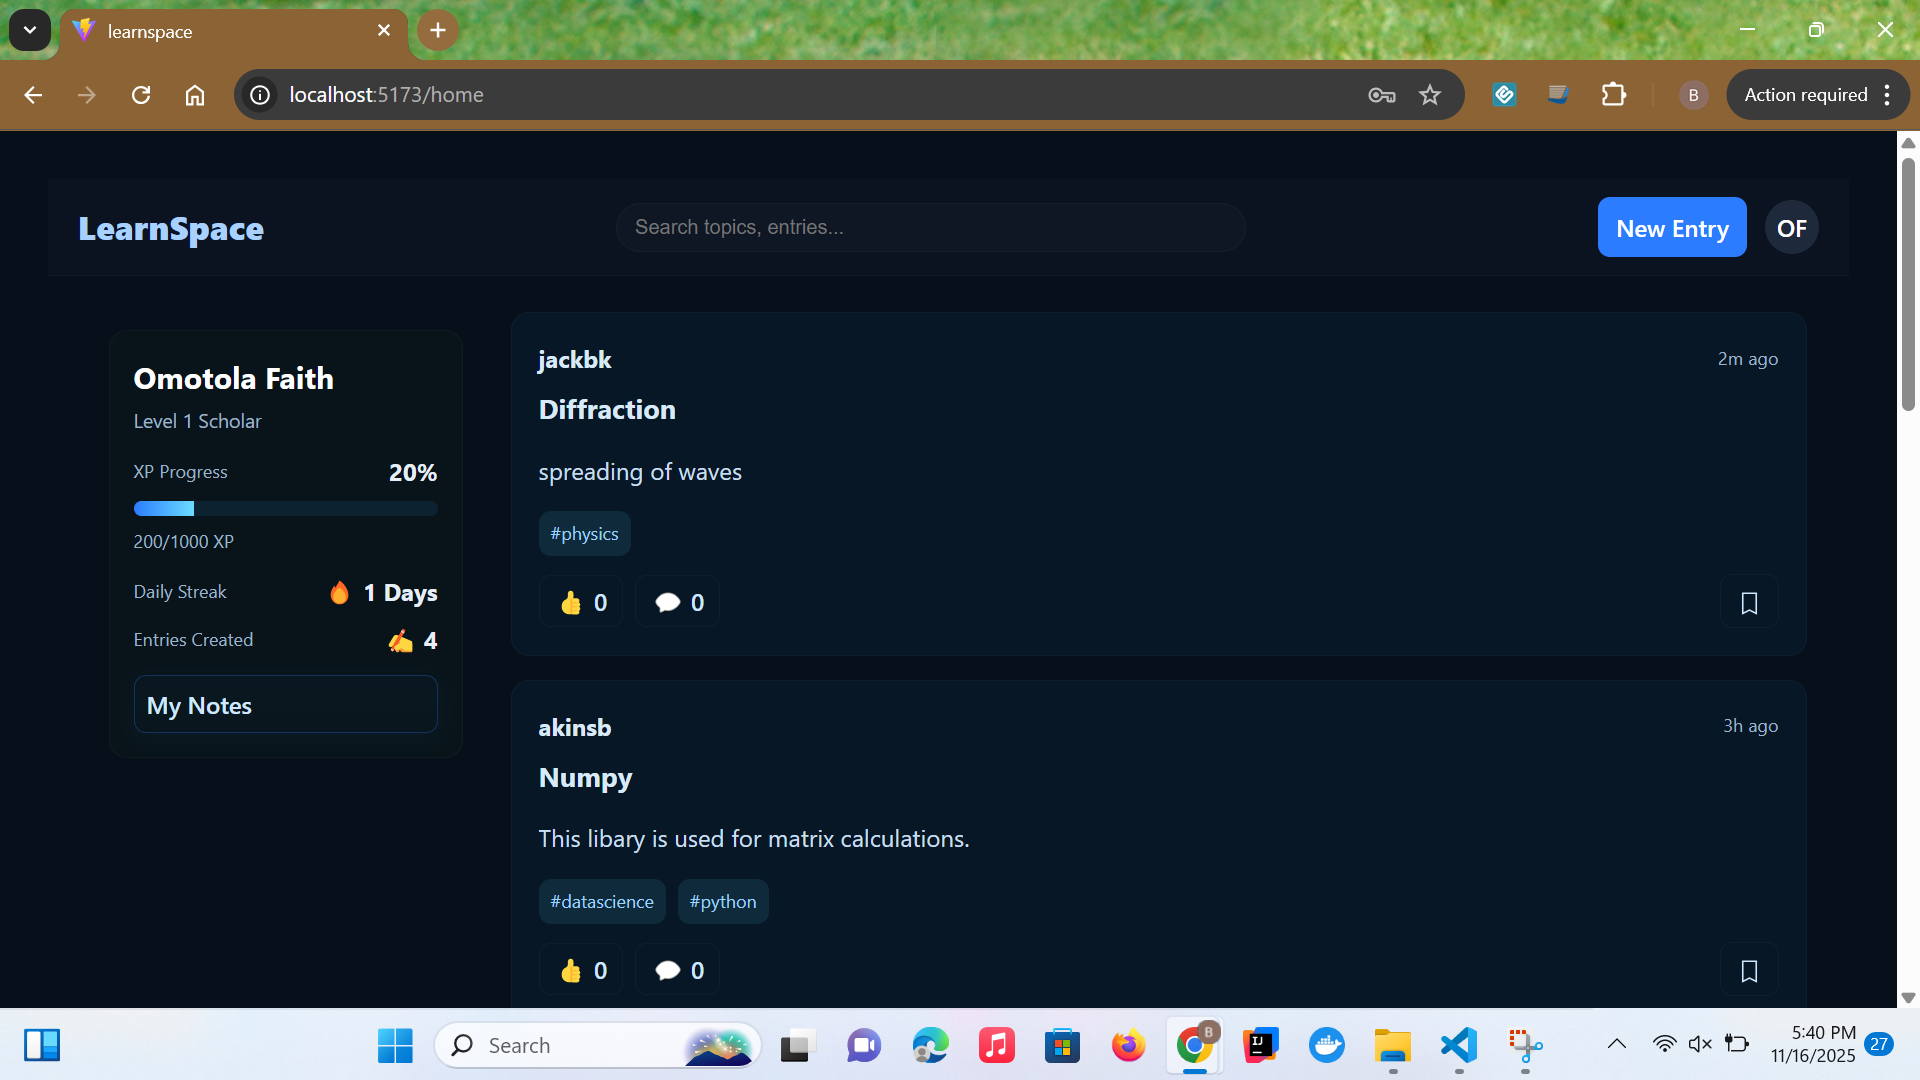
Task: Open comments on the Numpy entry
Action: tap(678, 970)
